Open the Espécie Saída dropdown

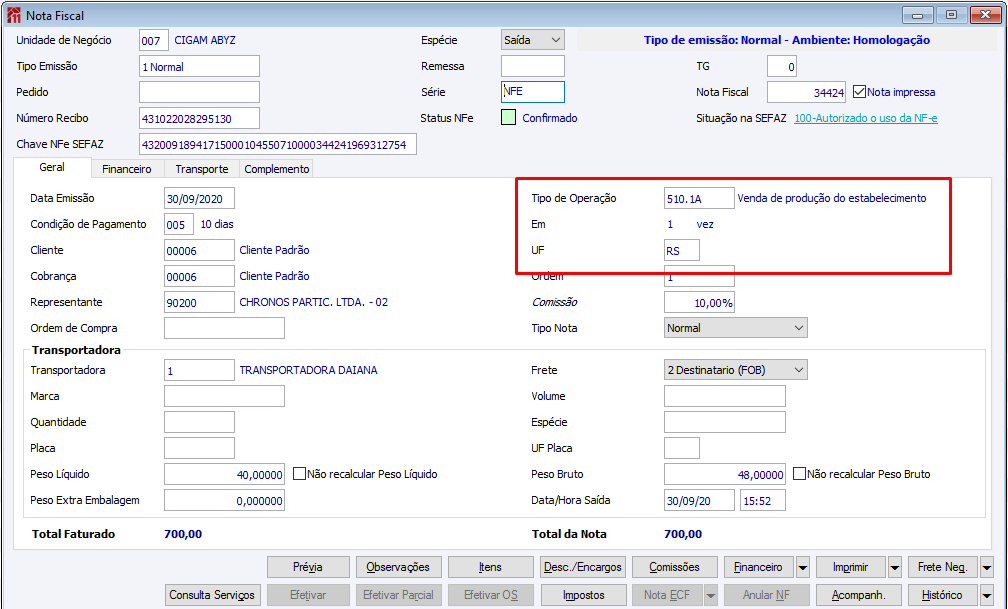pyautogui.click(x=533, y=40)
